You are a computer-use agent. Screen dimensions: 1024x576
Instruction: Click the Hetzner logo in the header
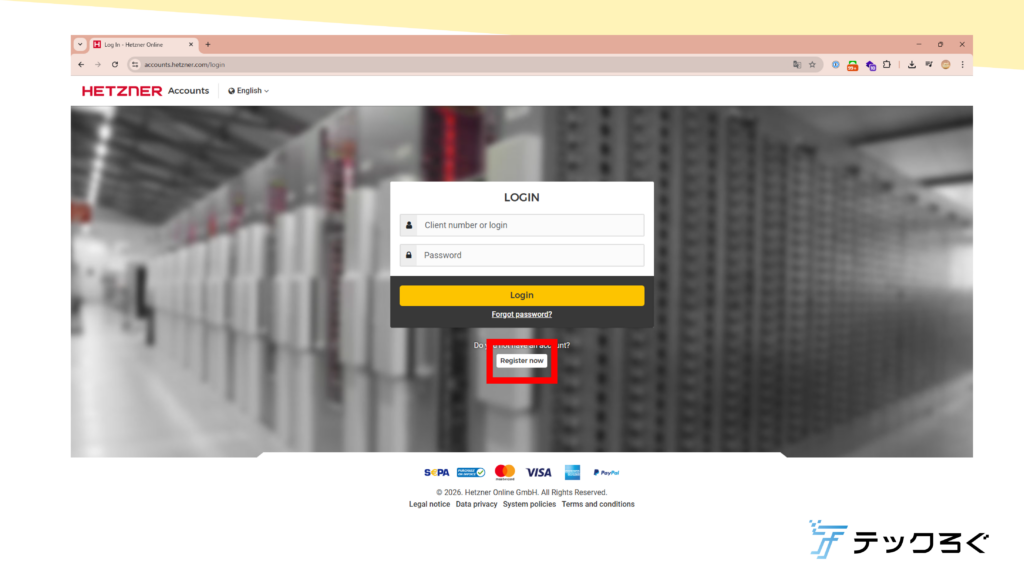click(x=121, y=91)
